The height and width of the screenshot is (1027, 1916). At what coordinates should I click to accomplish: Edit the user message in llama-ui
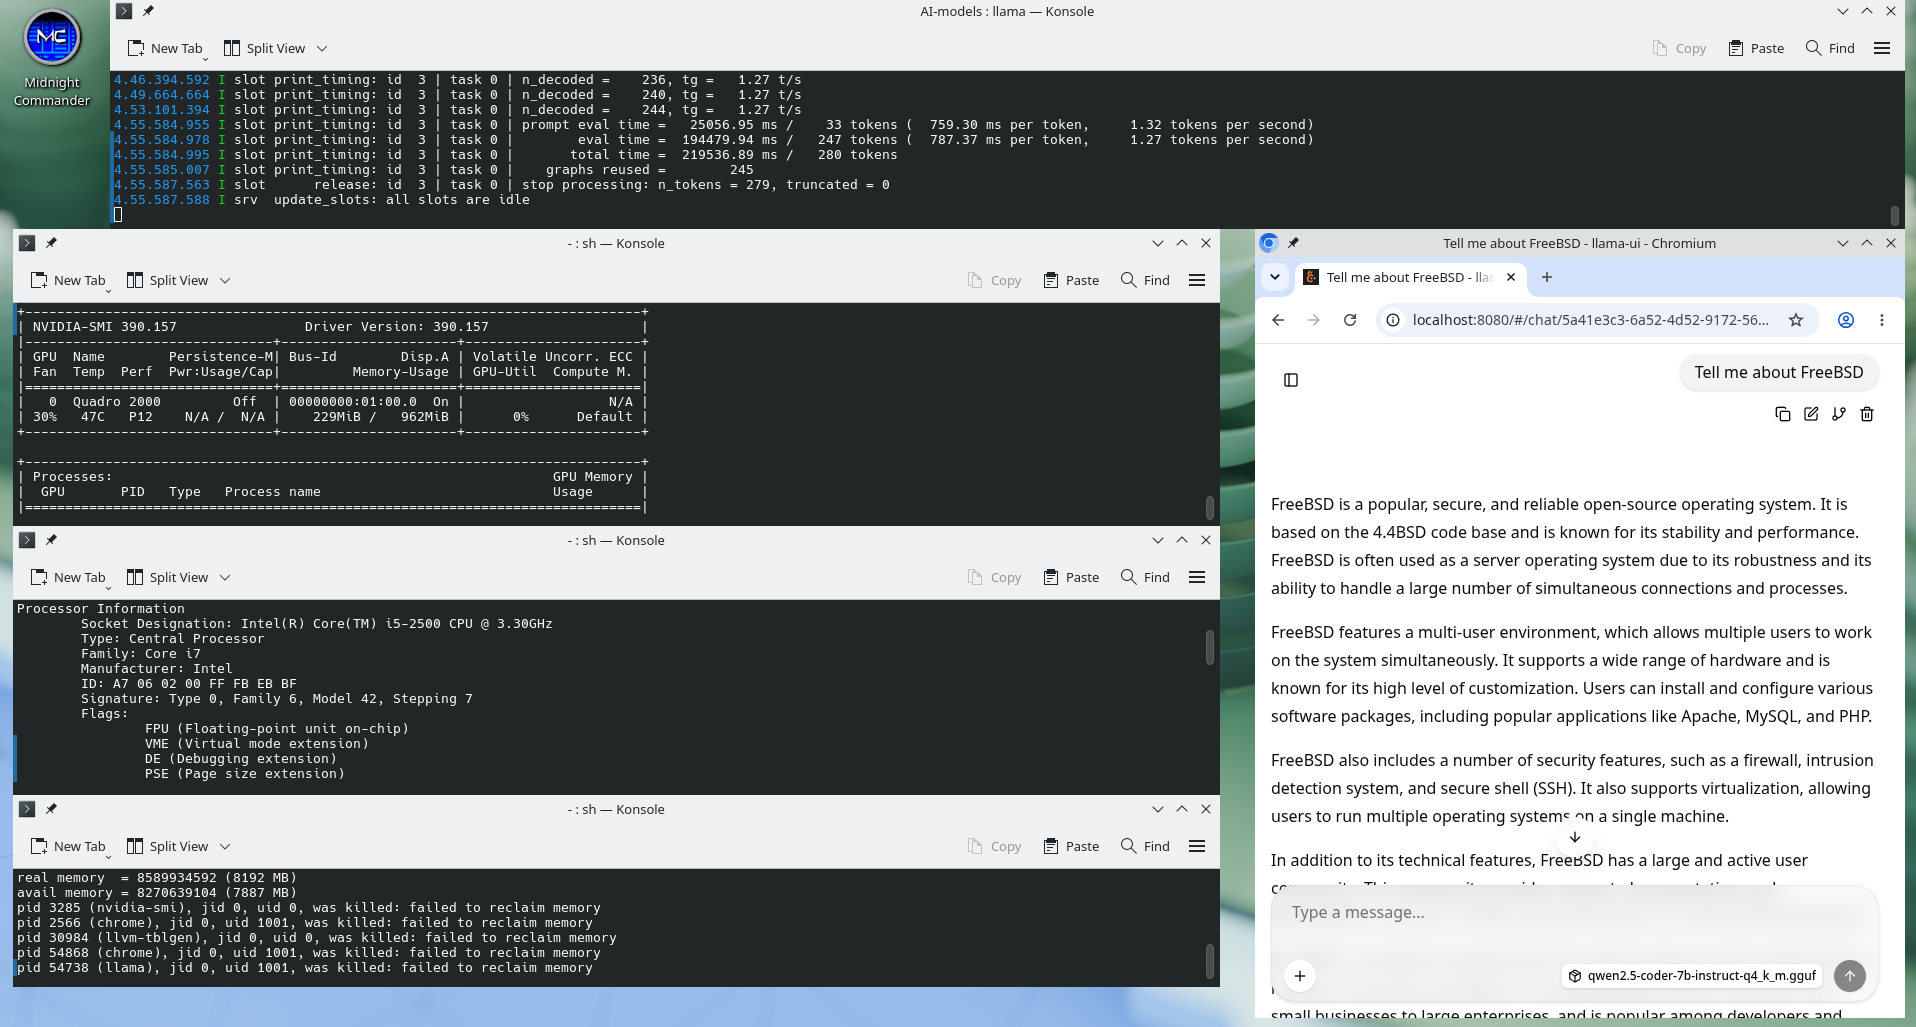click(x=1811, y=414)
